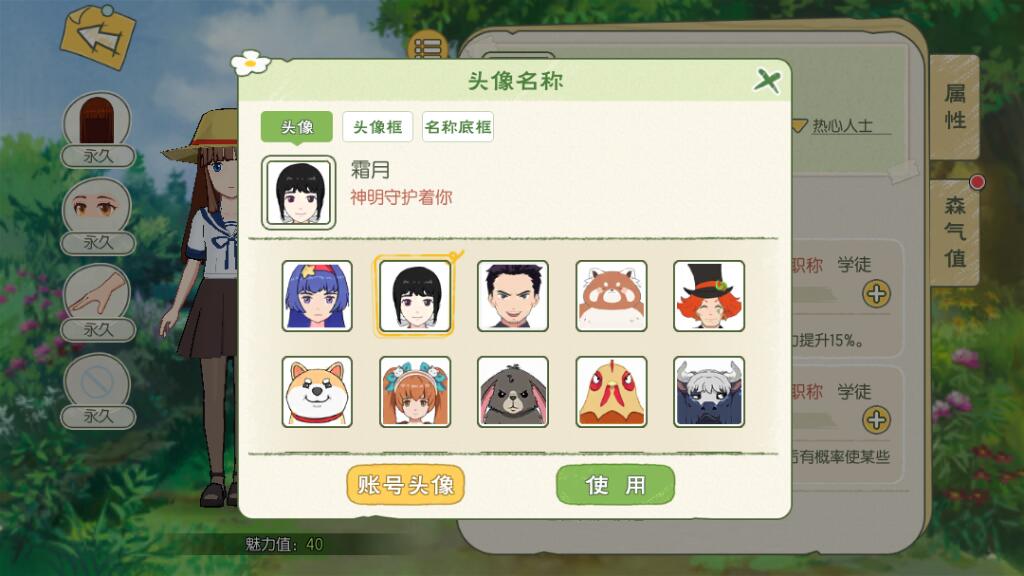Close the 头像名称 dialog
This screenshot has width=1024, height=576.
coord(767,81)
